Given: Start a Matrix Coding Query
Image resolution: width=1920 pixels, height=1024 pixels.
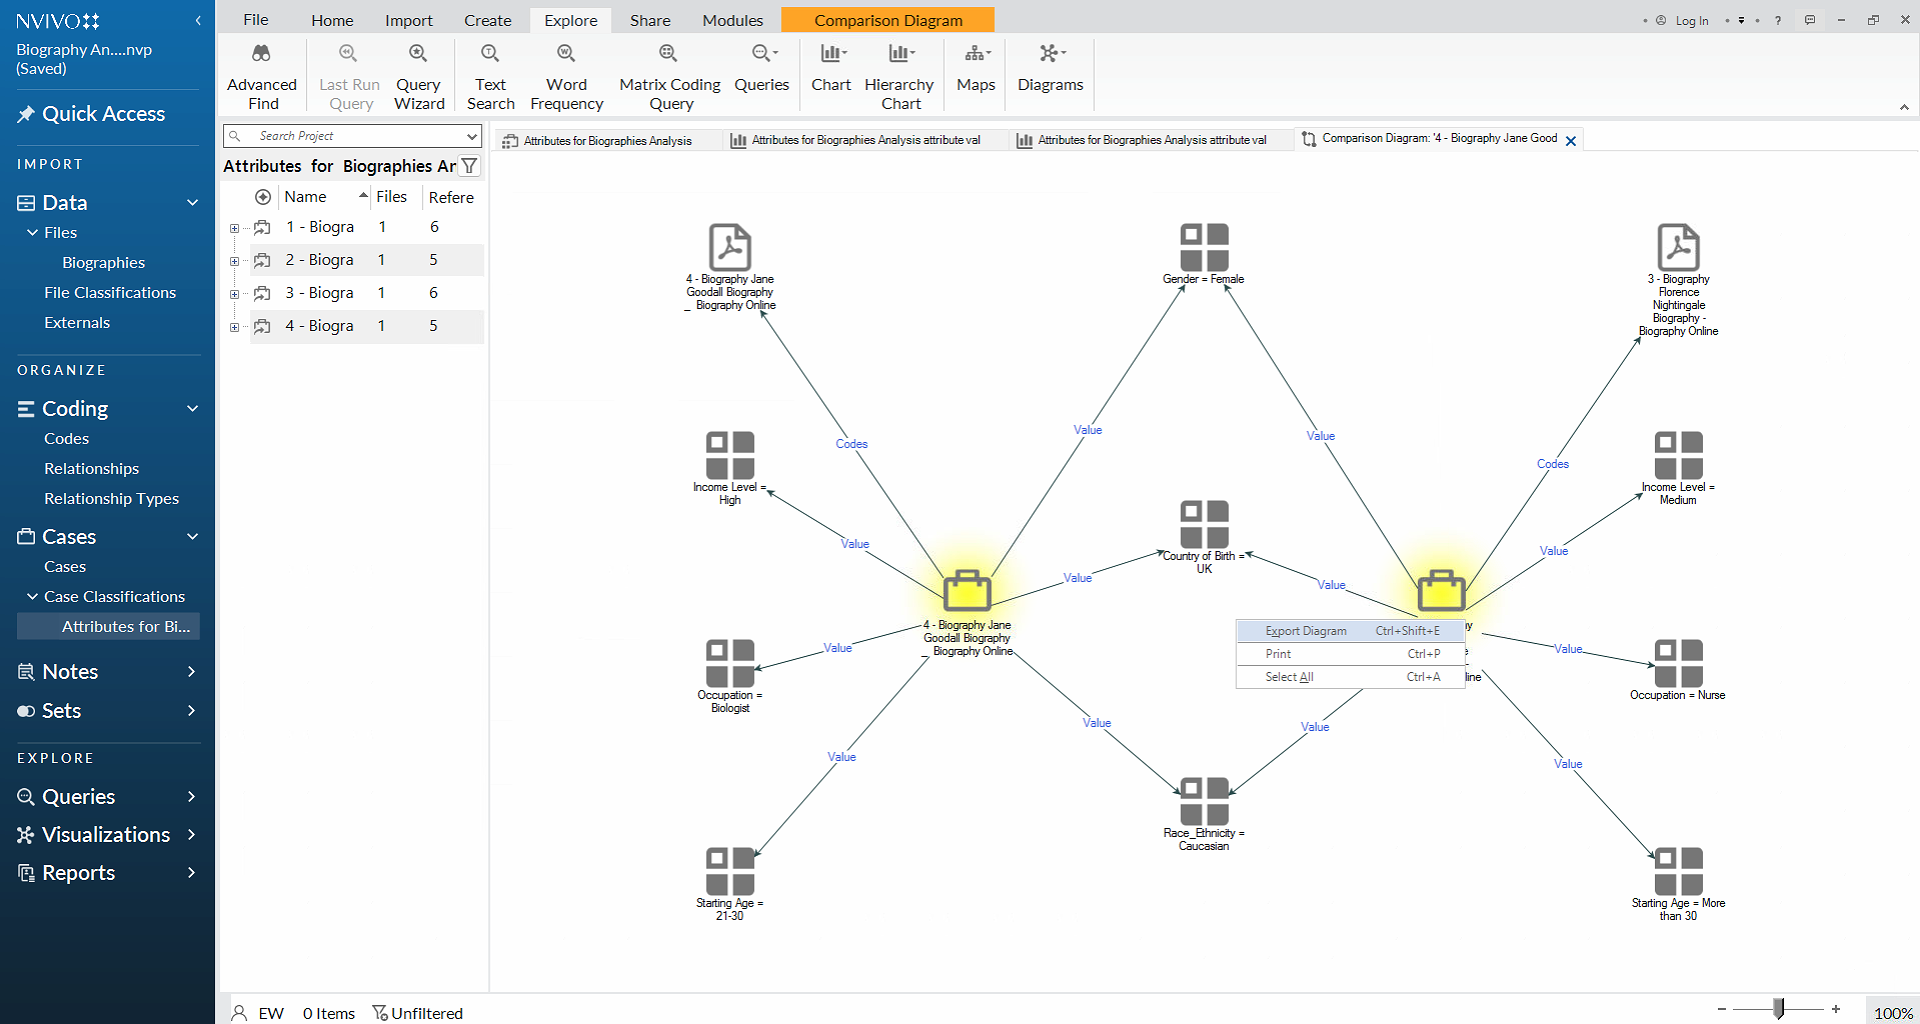Looking at the screenshot, I should (x=669, y=76).
